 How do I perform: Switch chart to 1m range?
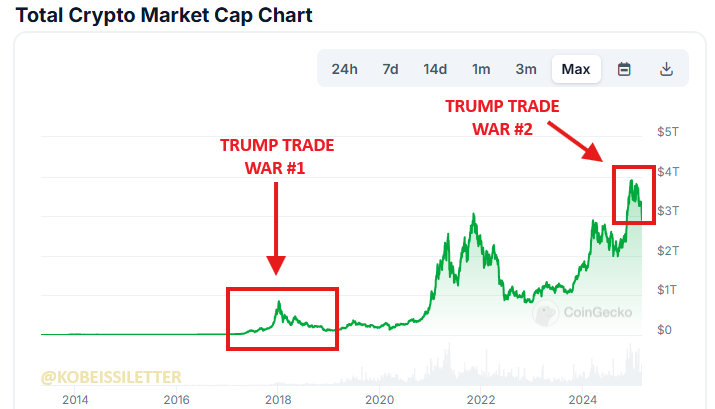tap(481, 69)
